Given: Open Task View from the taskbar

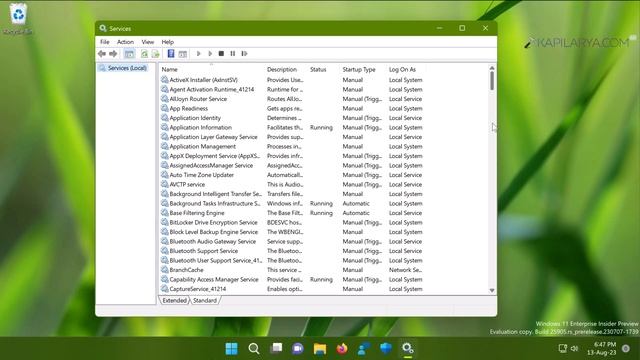Looking at the screenshot, I should (276, 348).
